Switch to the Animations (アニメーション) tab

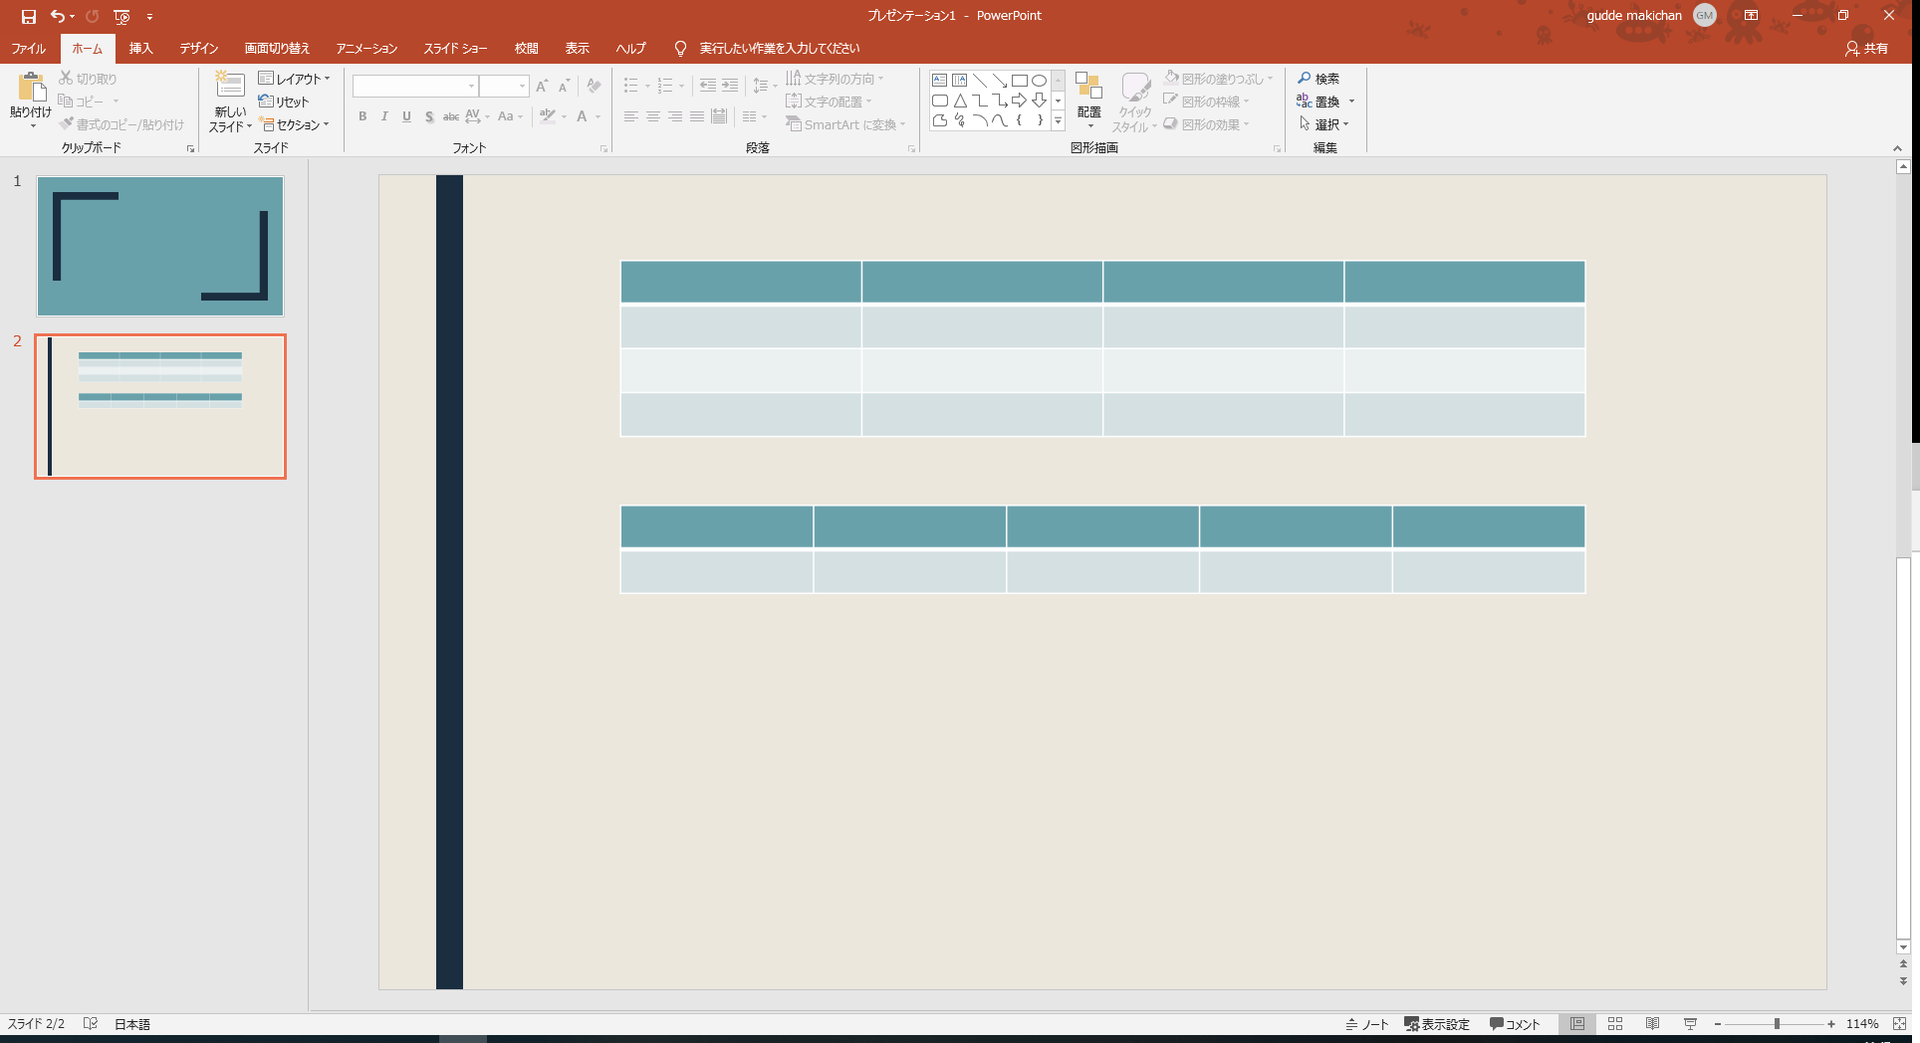click(x=367, y=48)
